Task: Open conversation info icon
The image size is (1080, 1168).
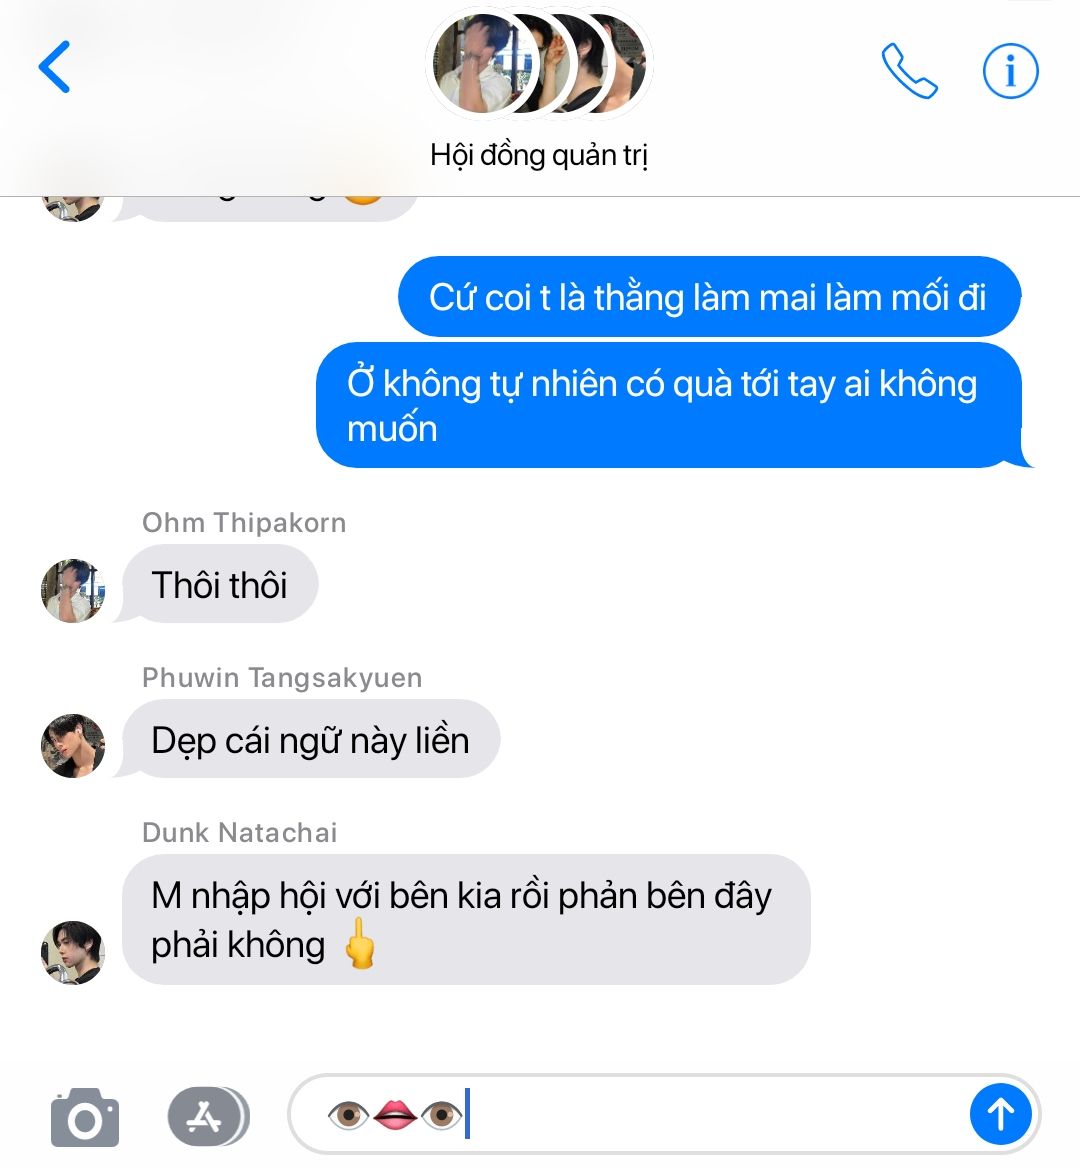Action: (x=1011, y=71)
